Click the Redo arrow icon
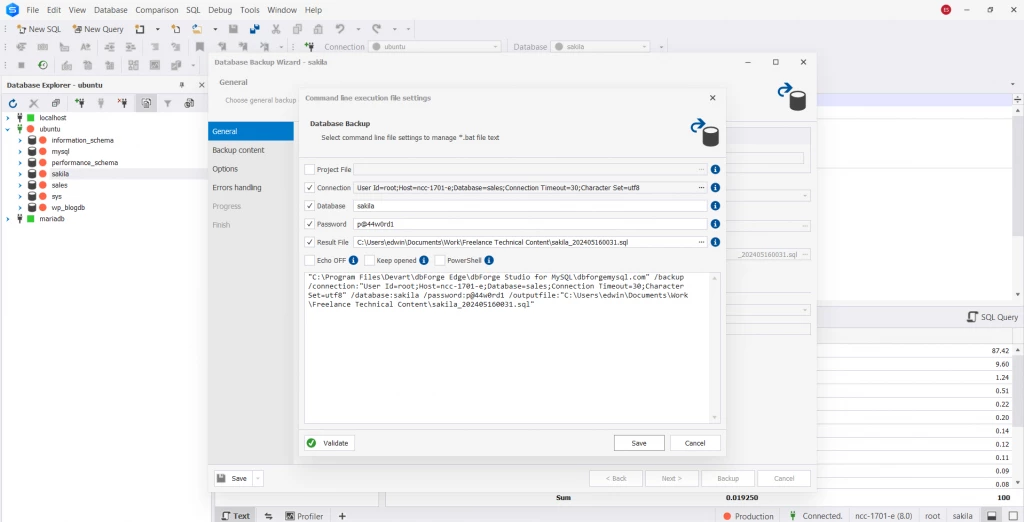This screenshot has height=522, width=1024. click(x=376, y=29)
